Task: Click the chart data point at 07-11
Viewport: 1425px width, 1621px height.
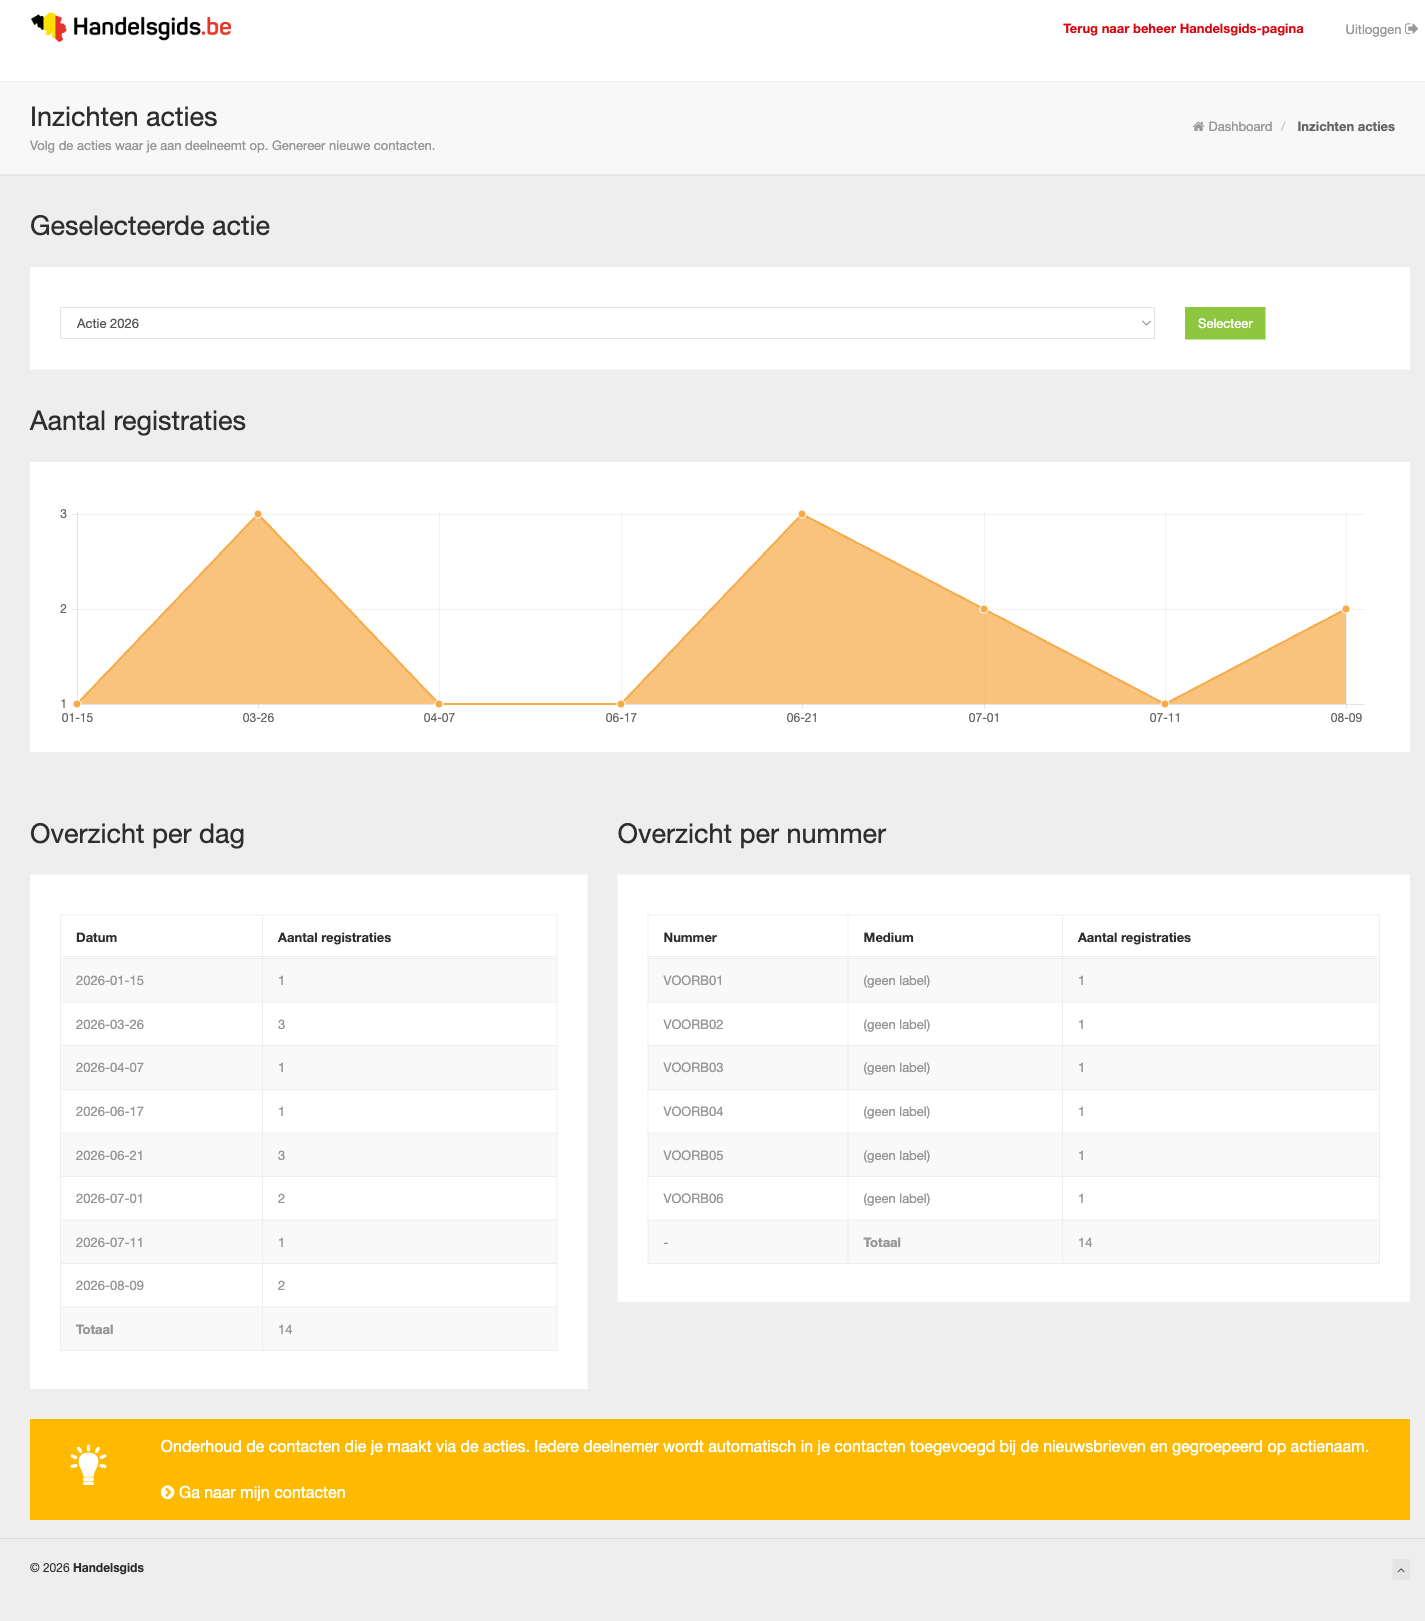Action: coord(1165,704)
